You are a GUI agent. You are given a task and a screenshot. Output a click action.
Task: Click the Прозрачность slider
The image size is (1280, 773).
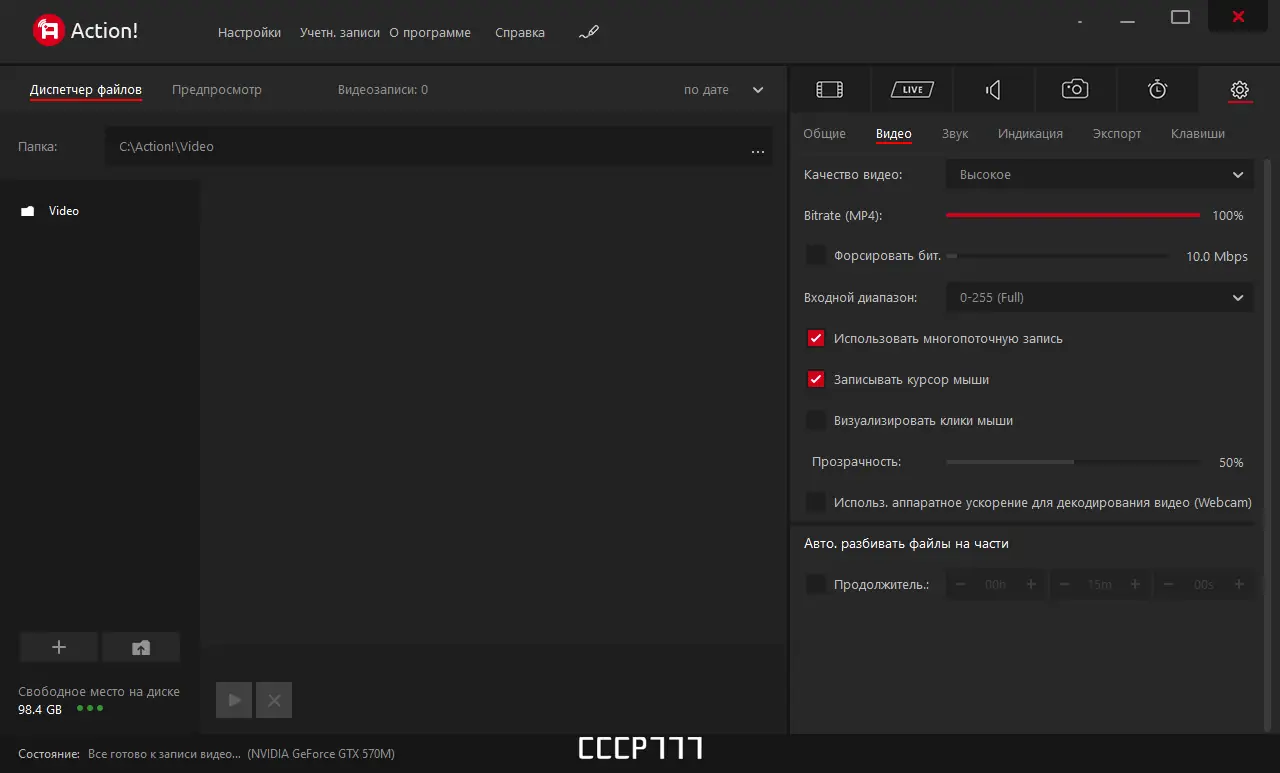(1073, 462)
